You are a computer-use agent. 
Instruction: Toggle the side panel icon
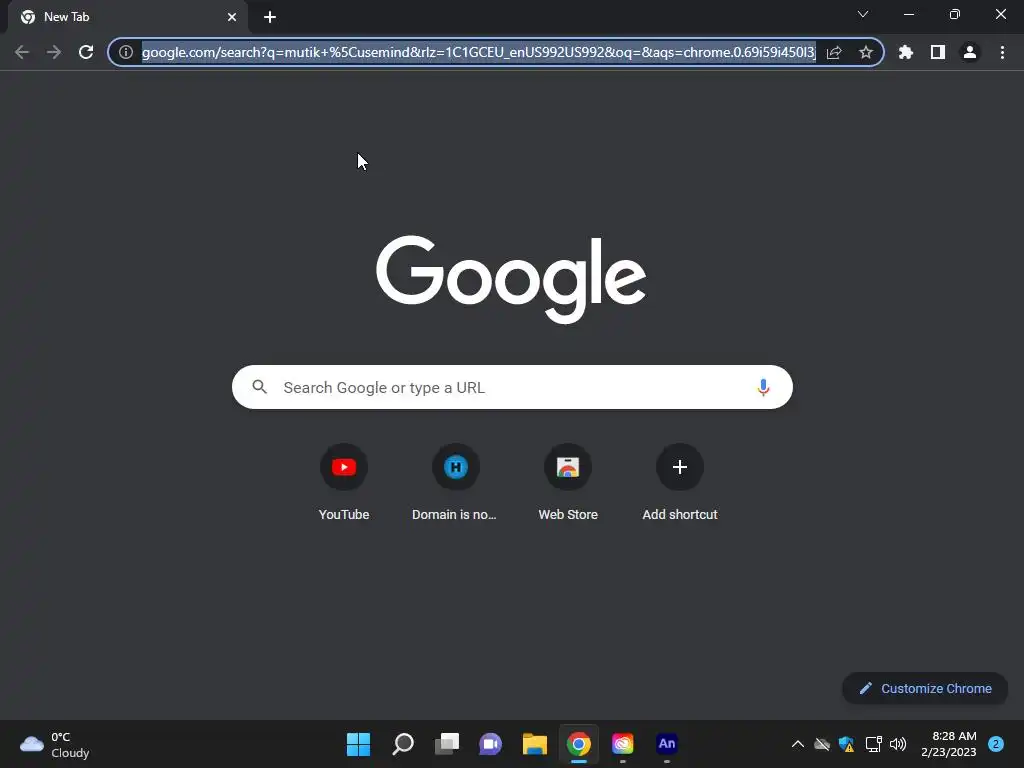(x=938, y=52)
